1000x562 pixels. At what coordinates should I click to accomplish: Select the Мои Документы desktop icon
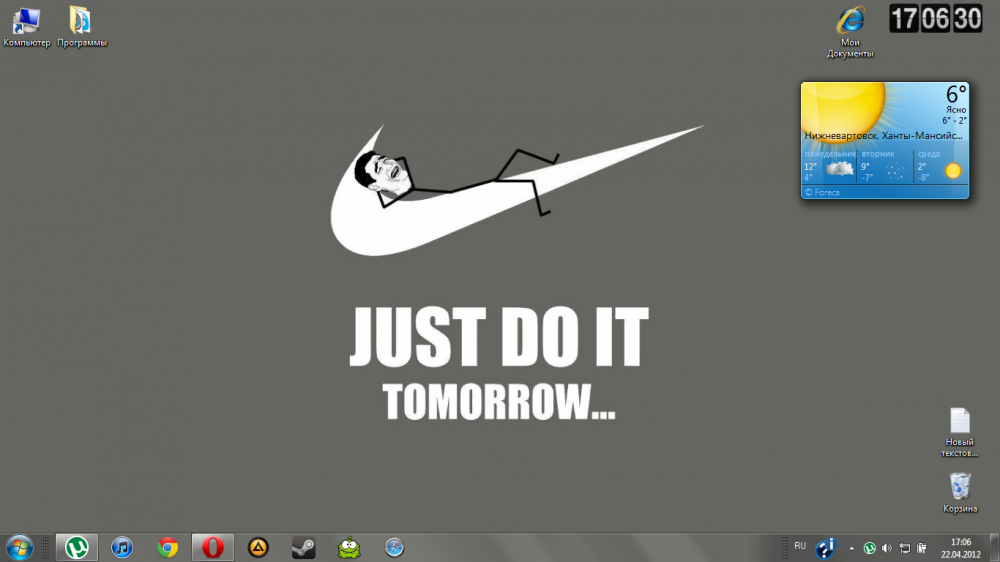(x=850, y=33)
